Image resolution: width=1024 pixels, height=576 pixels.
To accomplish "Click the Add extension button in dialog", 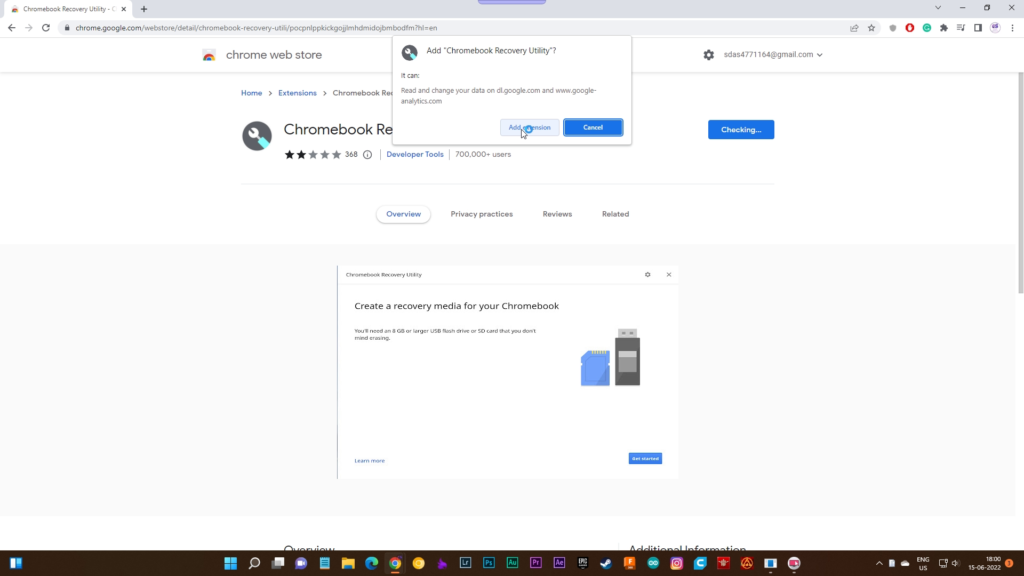I will [x=530, y=127].
